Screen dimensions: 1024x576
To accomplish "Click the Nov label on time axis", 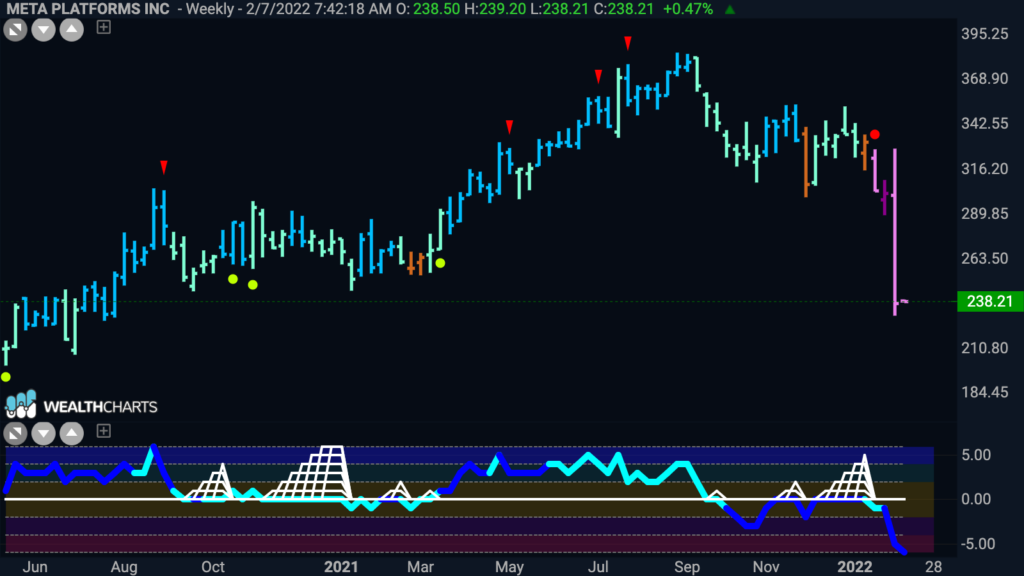I will 765,567.
